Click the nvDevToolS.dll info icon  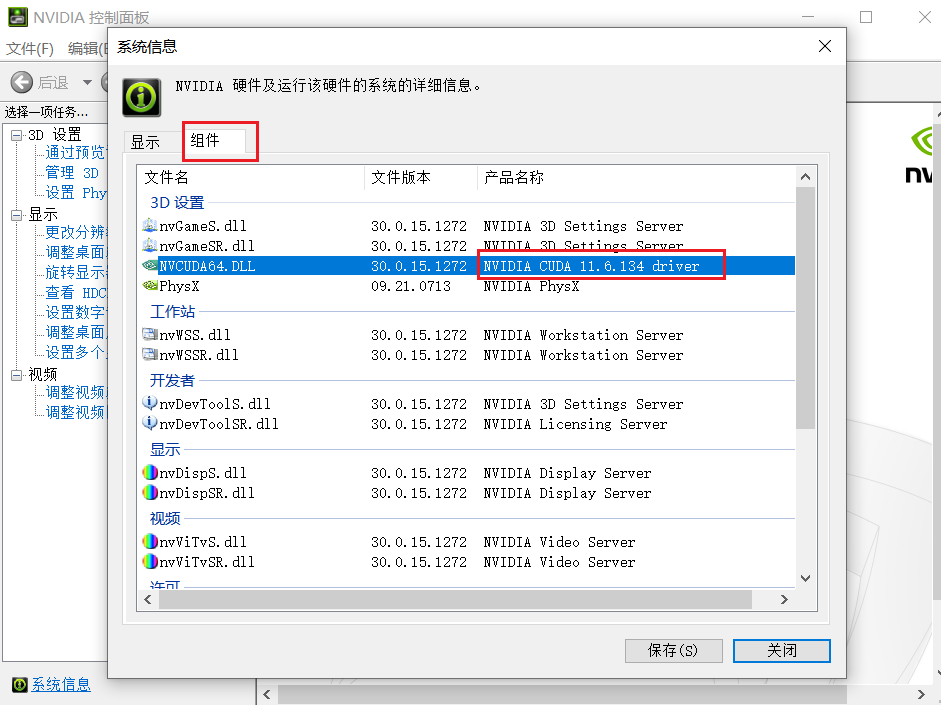[149, 403]
